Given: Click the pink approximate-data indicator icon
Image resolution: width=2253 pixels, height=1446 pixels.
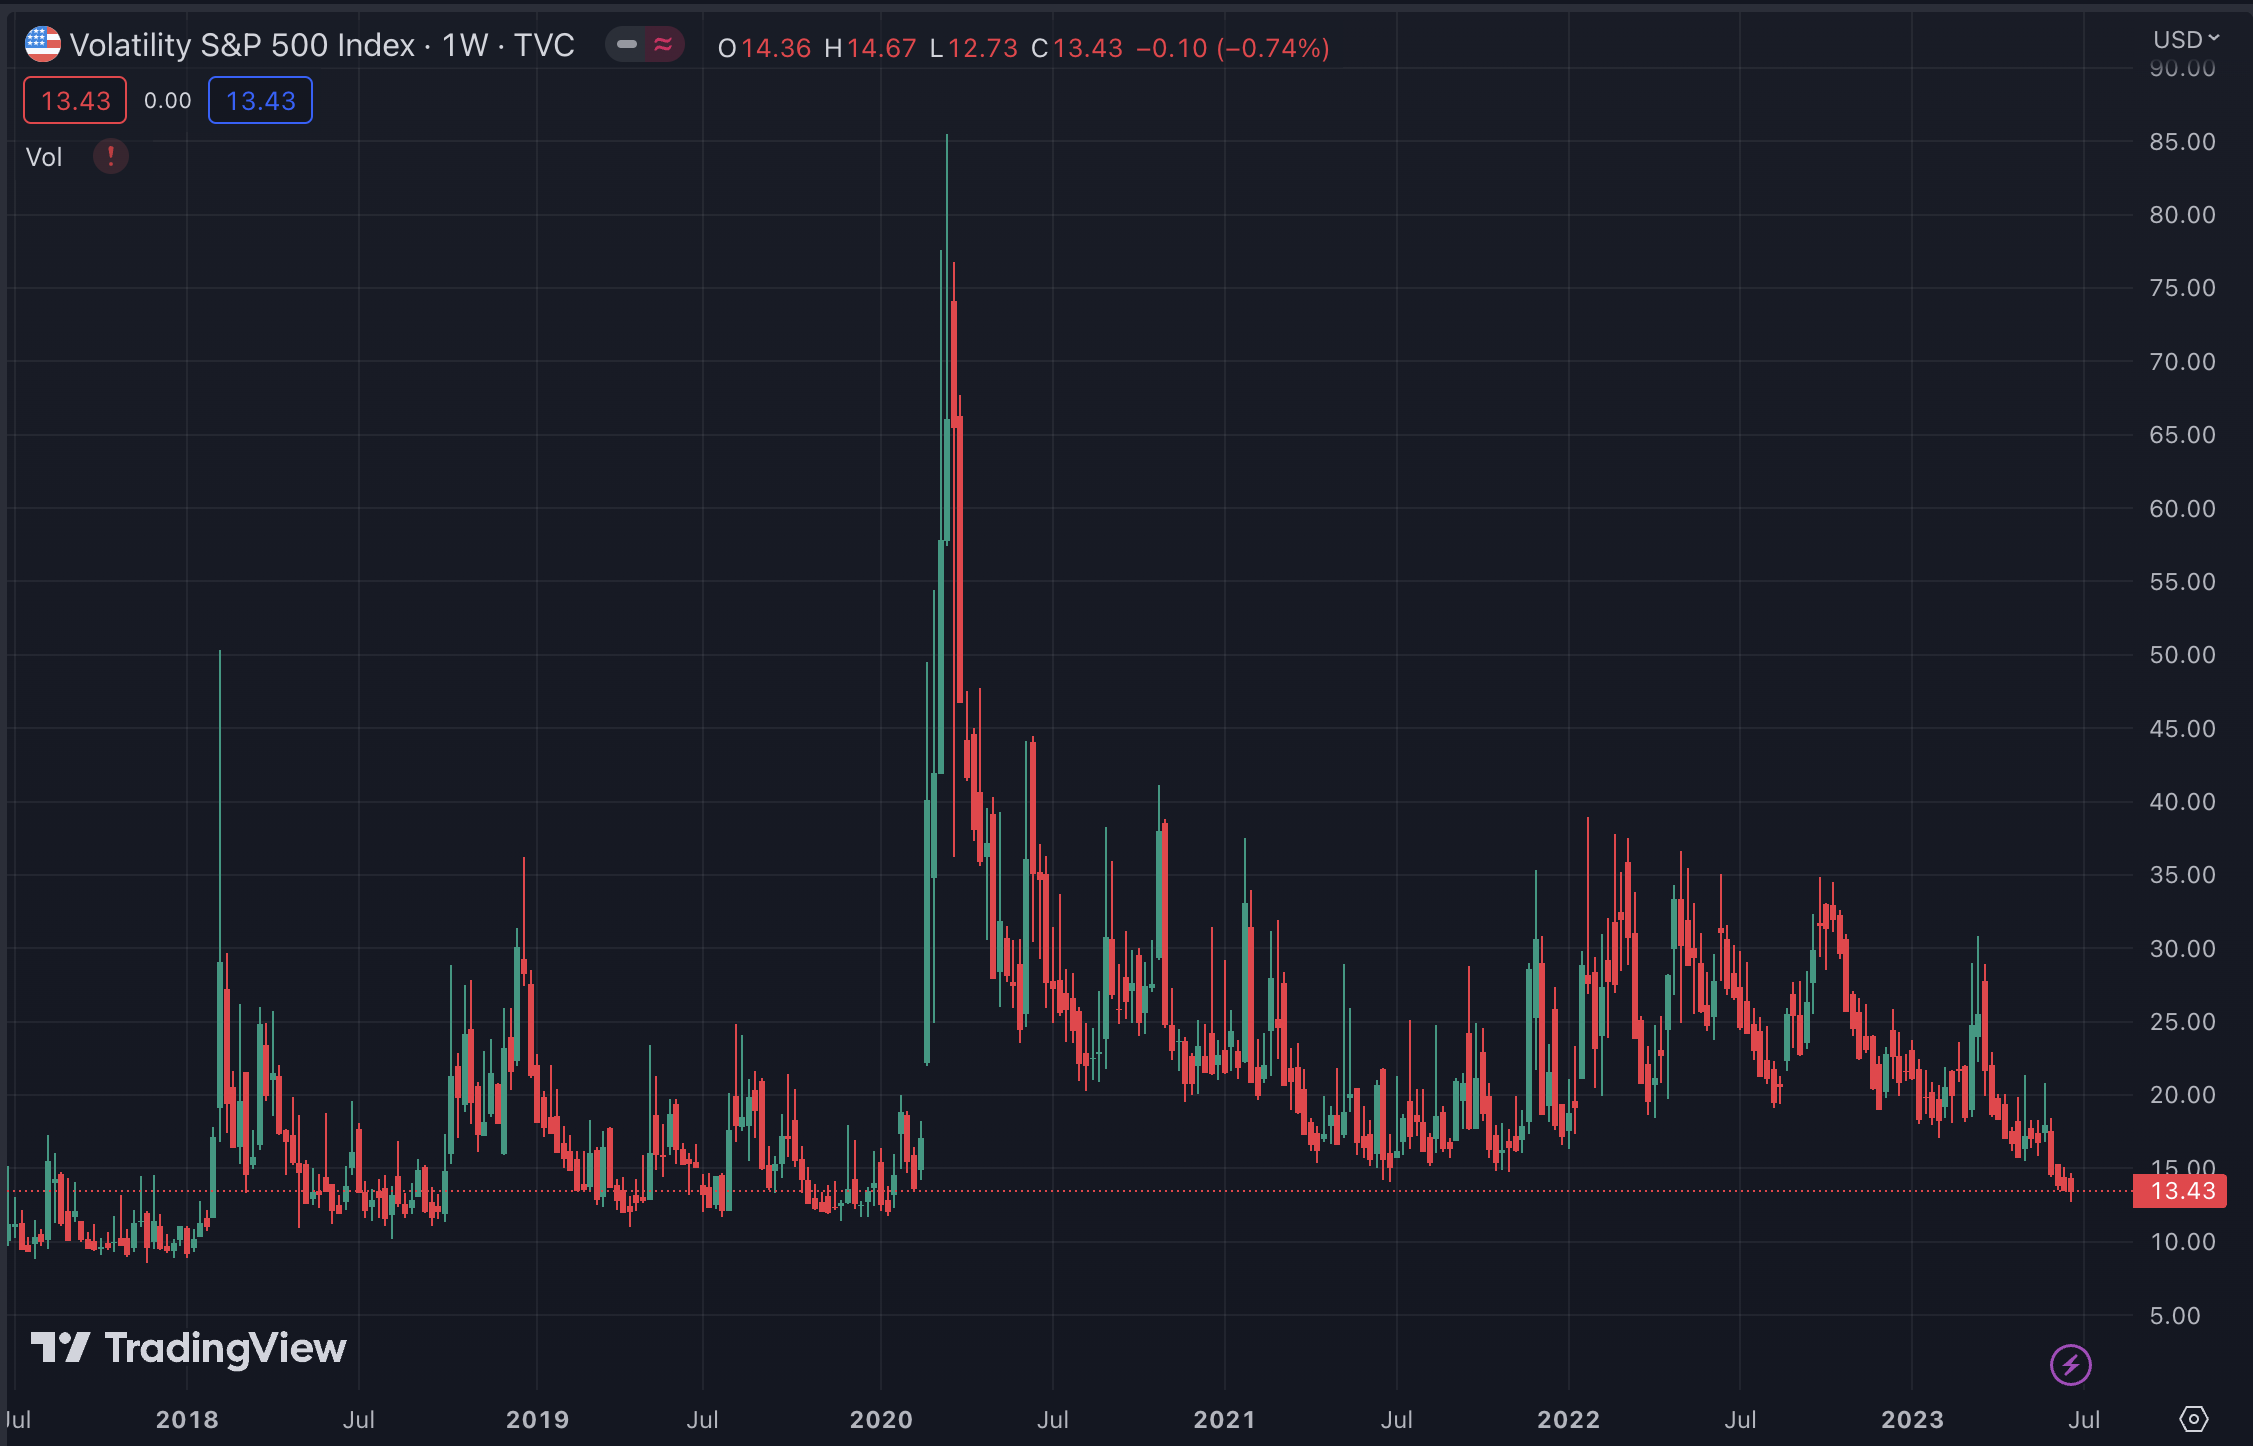Looking at the screenshot, I should (663, 45).
